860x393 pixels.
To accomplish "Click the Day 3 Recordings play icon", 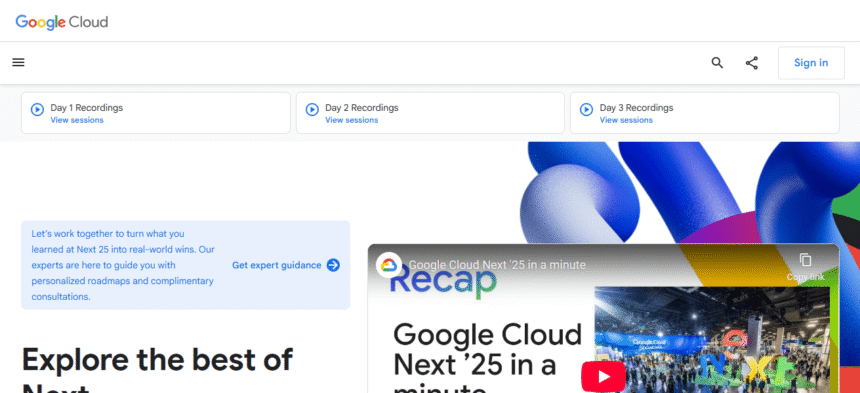I will click(586, 110).
